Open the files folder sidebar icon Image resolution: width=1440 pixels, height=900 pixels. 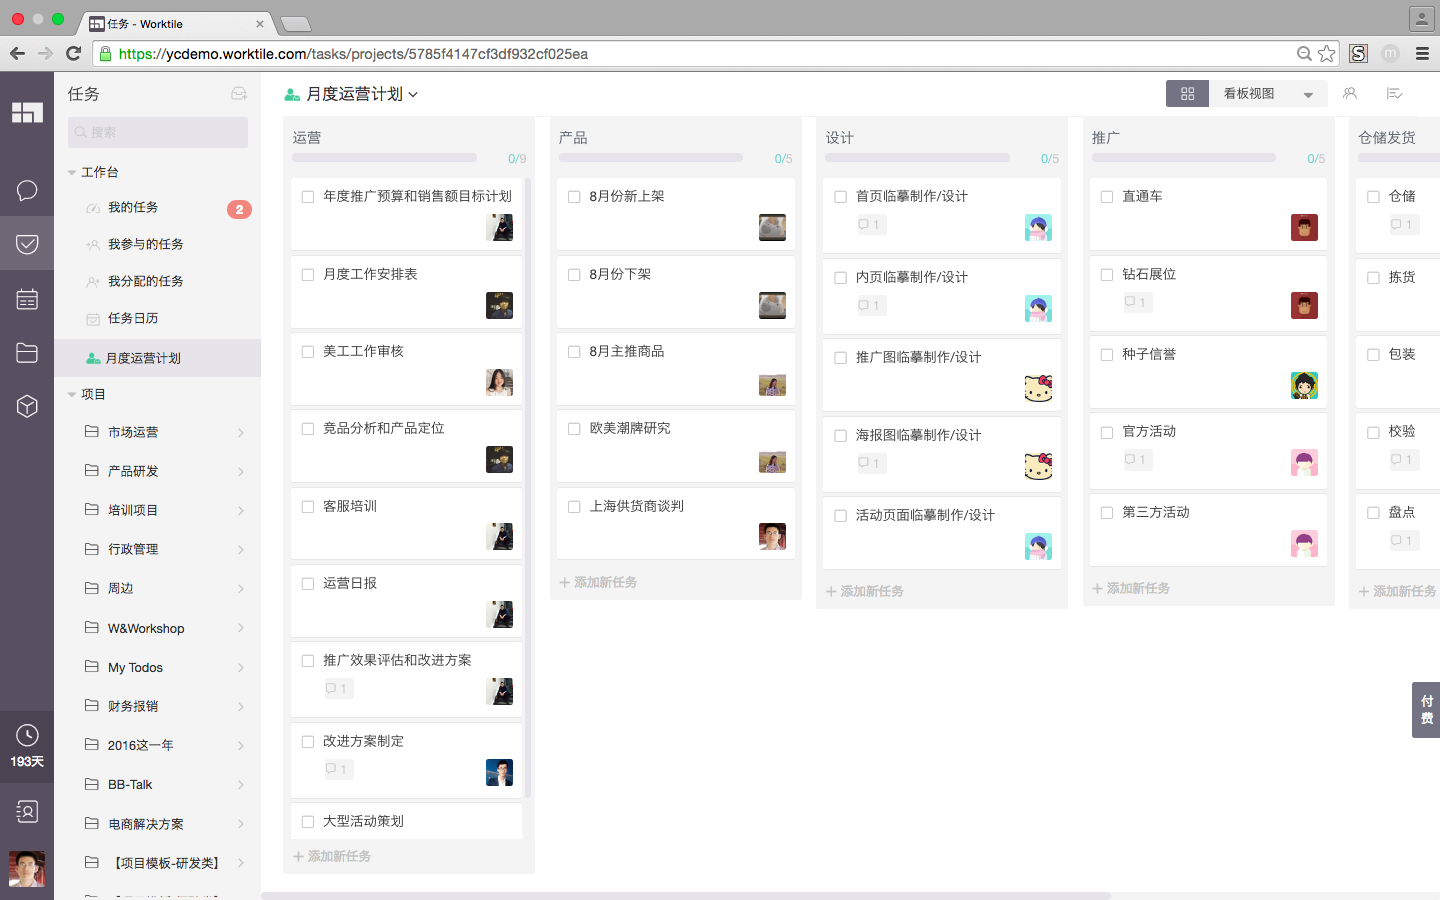27,352
